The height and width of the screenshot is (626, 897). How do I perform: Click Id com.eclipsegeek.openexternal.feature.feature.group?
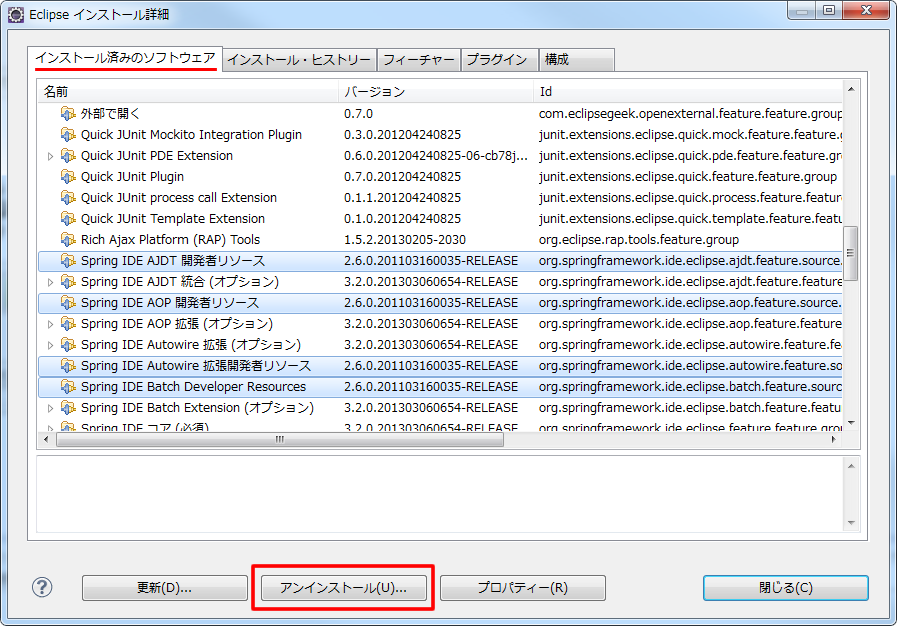pyautogui.click(x=690, y=113)
